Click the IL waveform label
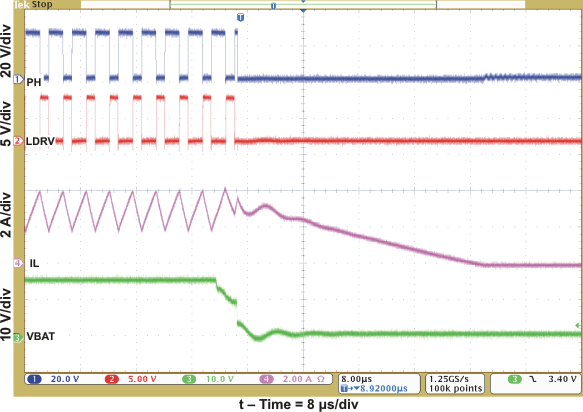The image size is (583, 412). 34,263
